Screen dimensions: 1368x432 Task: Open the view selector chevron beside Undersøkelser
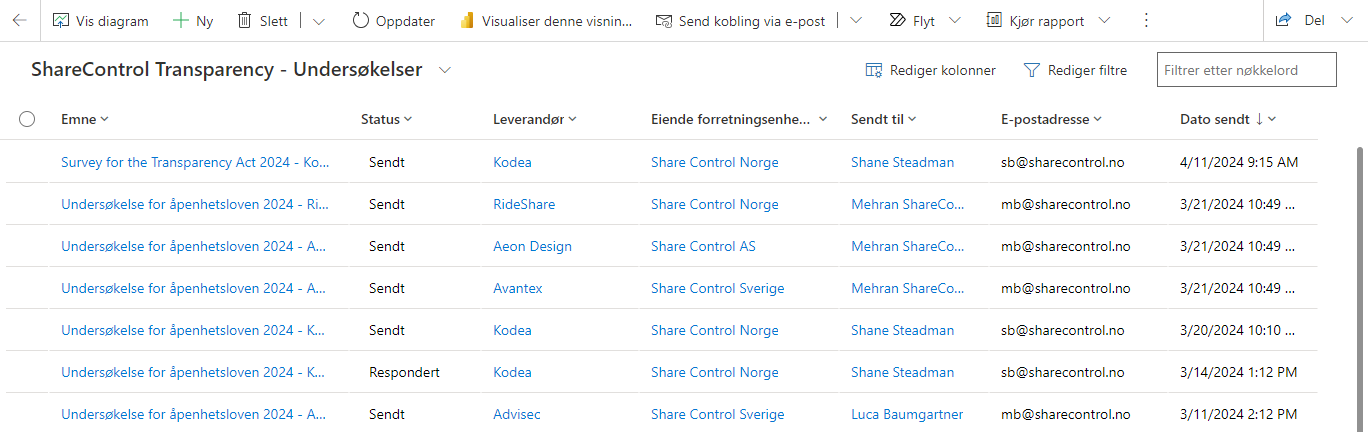[x=445, y=70]
